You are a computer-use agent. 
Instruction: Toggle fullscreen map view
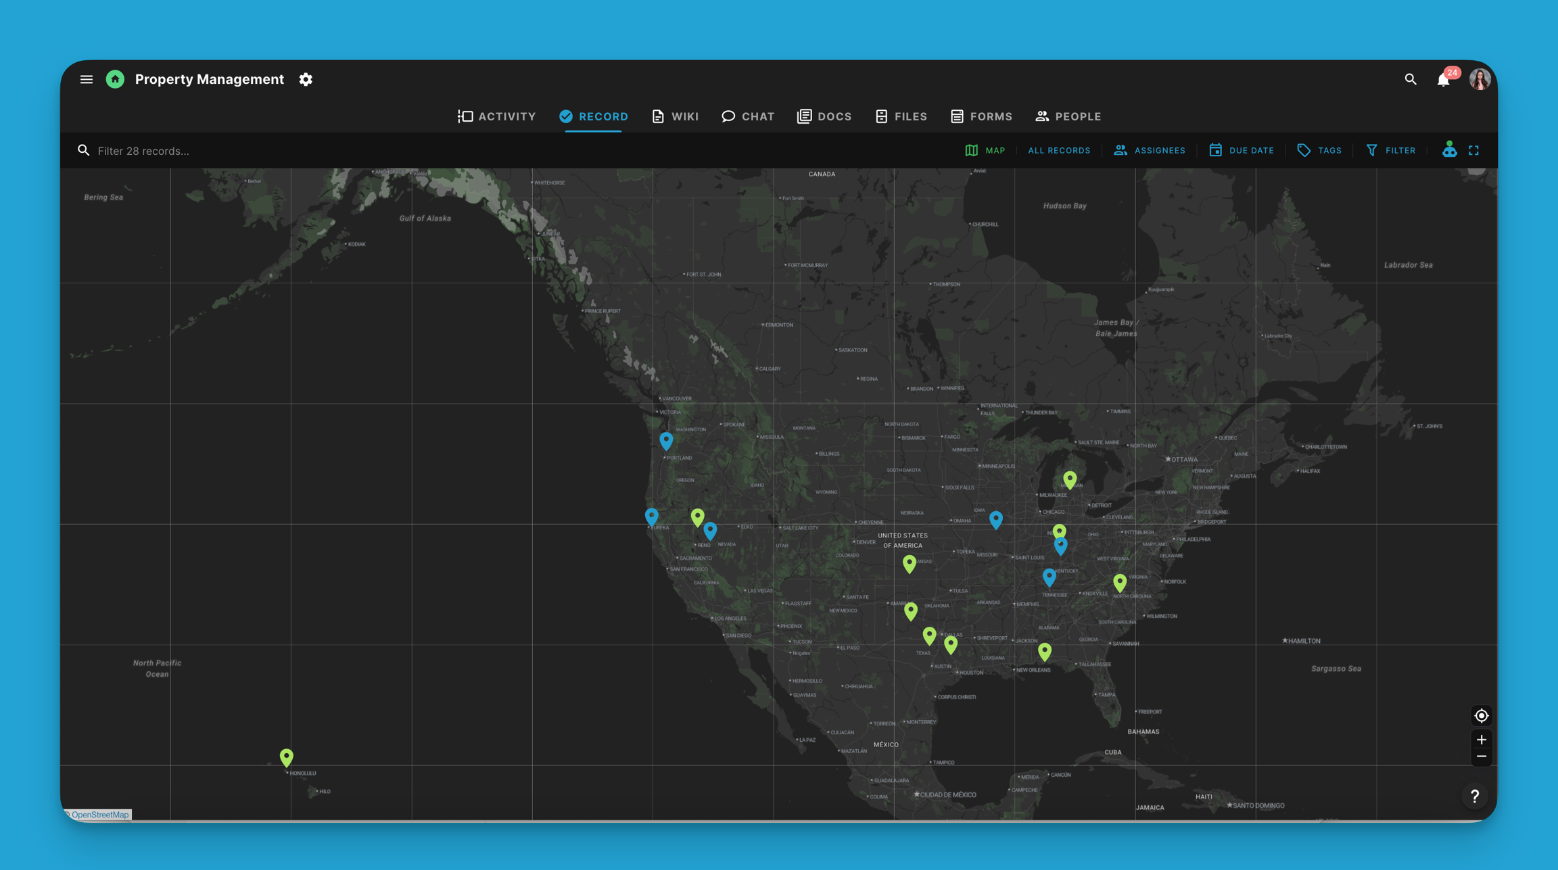click(x=1473, y=150)
